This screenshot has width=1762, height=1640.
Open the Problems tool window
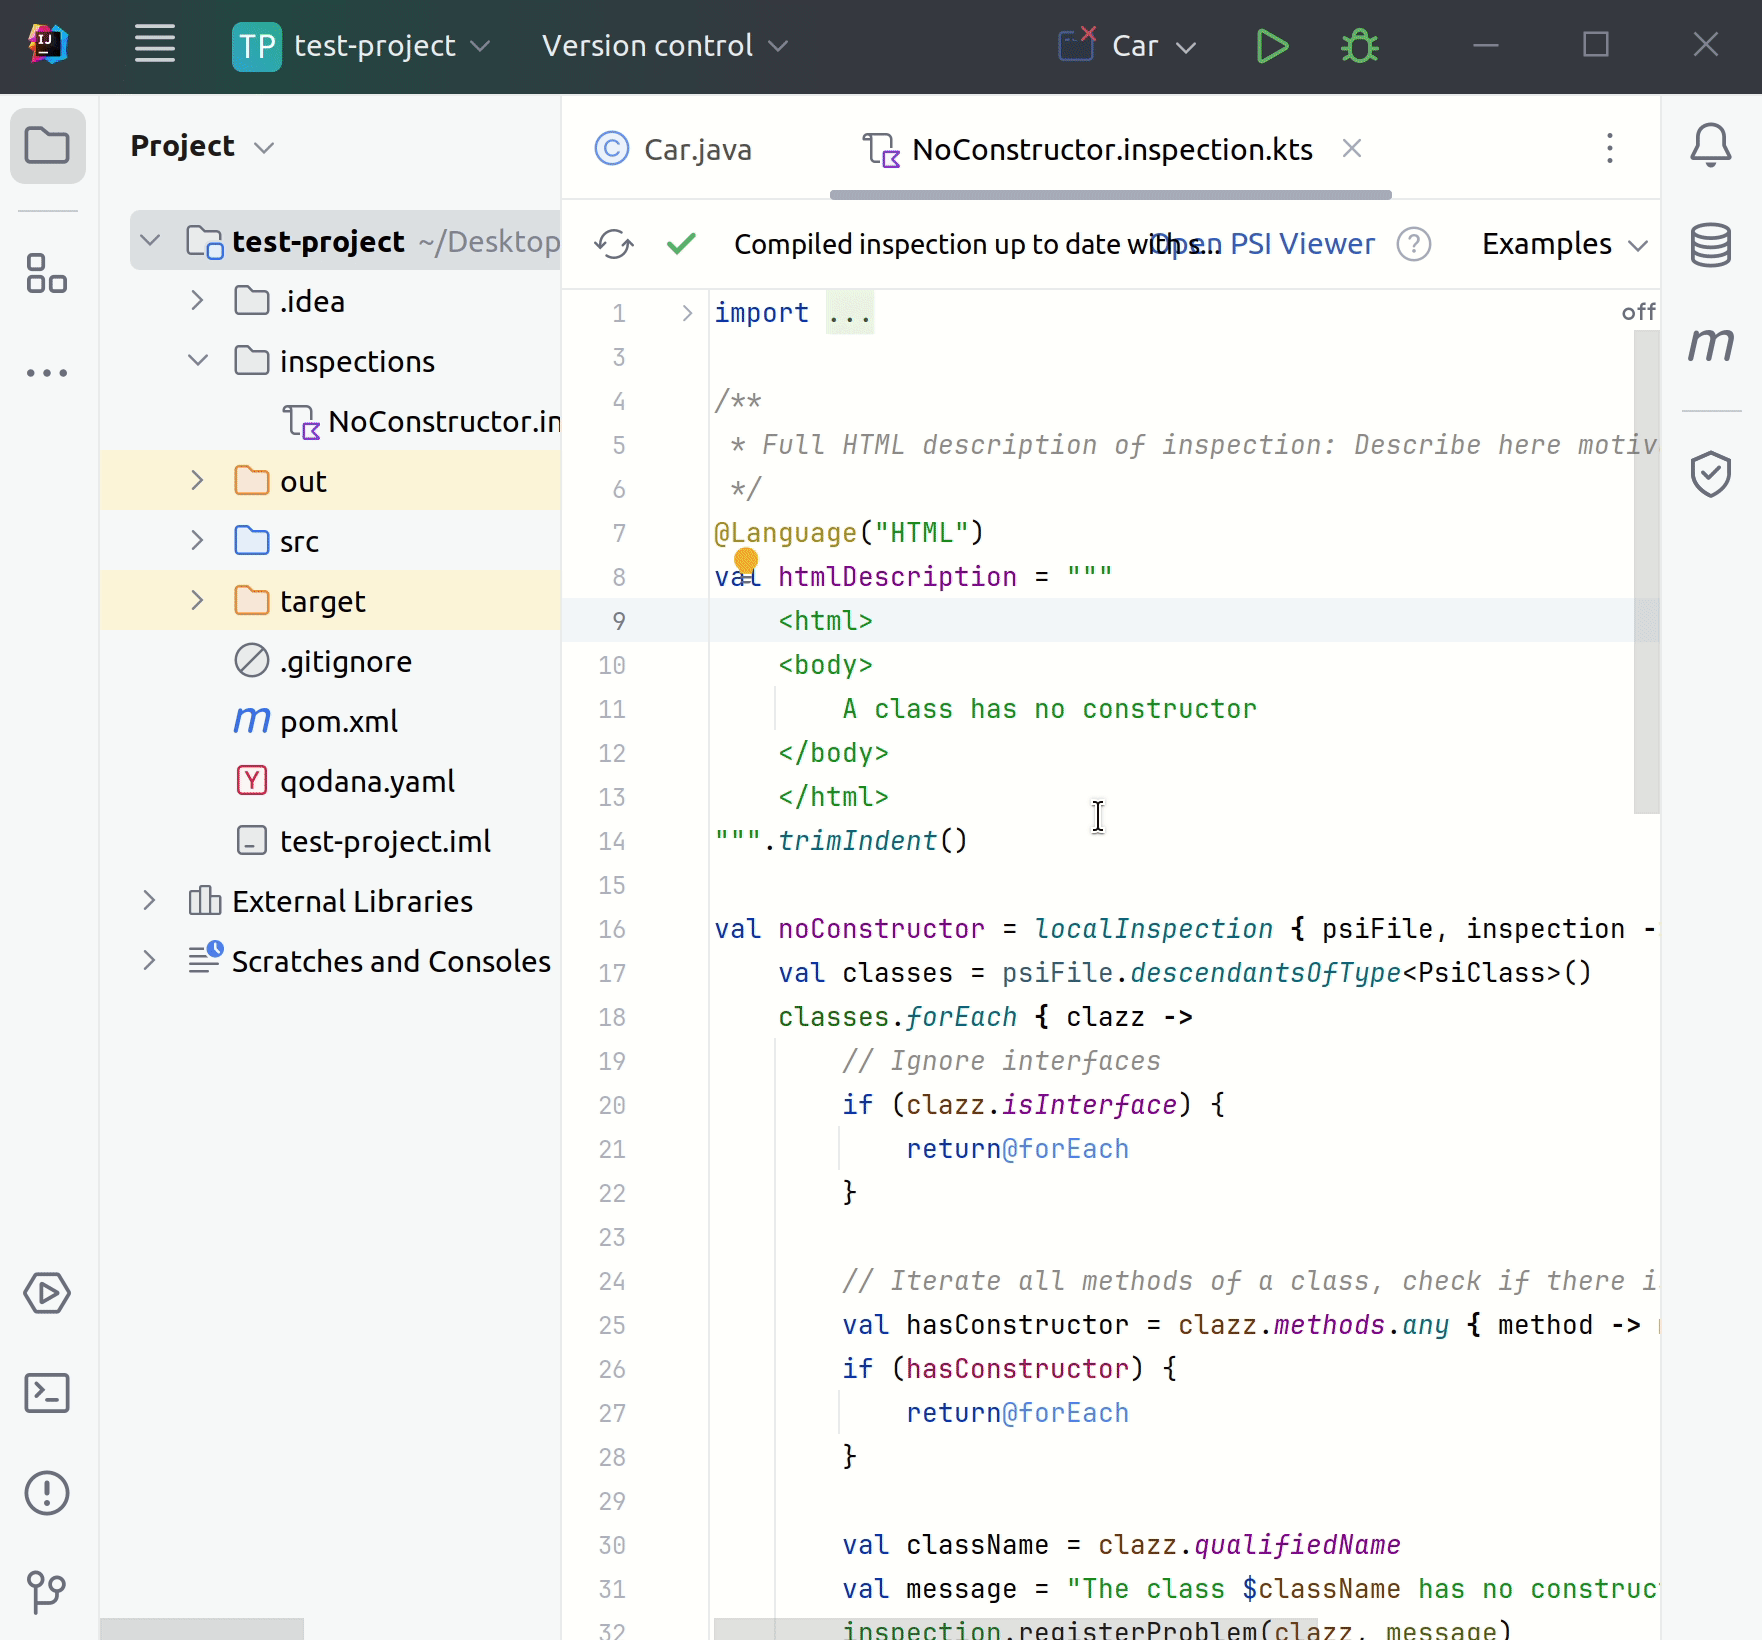click(47, 1493)
